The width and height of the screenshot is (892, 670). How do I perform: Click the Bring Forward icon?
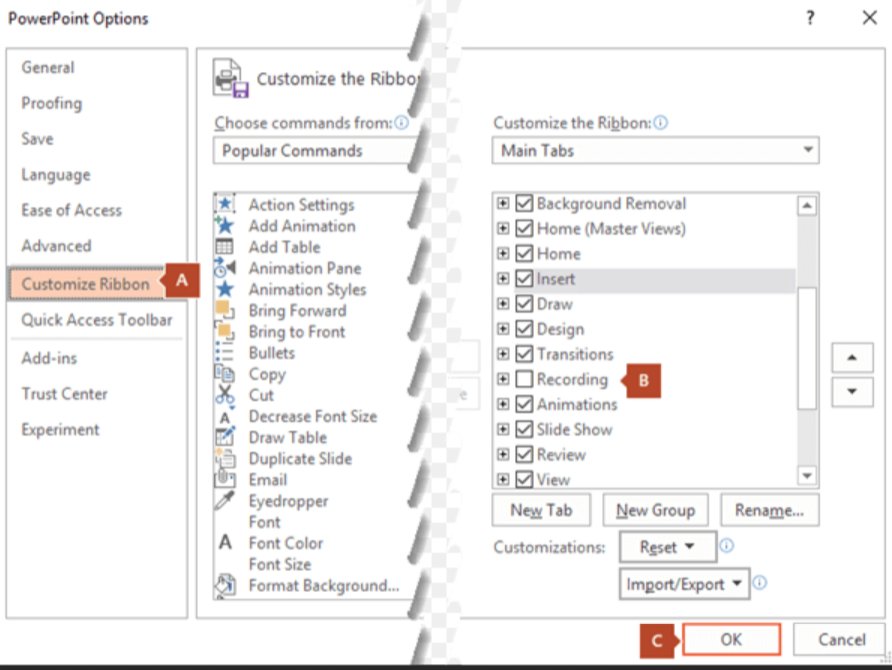coord(225,310)
